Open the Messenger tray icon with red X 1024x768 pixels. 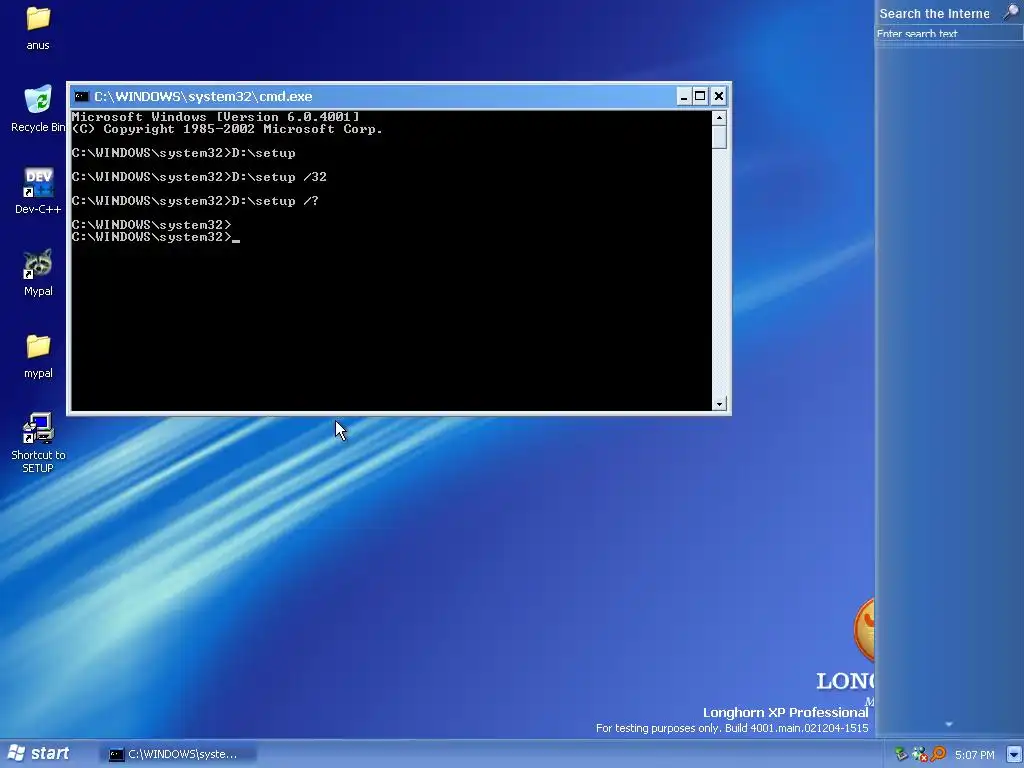(920, 754)
